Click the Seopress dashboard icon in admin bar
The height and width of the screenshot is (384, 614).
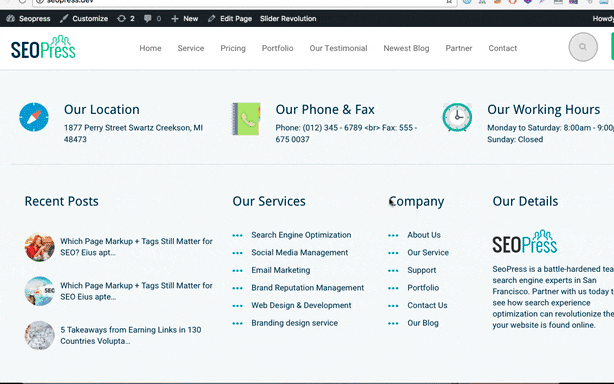point(11,18)
